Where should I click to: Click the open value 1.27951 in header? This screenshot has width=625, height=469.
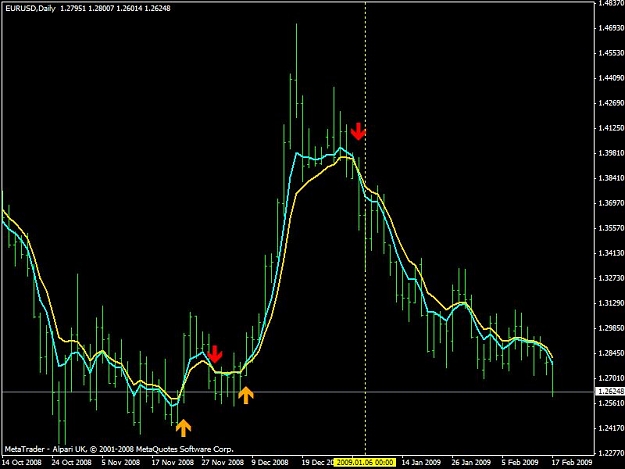[73, 8]
